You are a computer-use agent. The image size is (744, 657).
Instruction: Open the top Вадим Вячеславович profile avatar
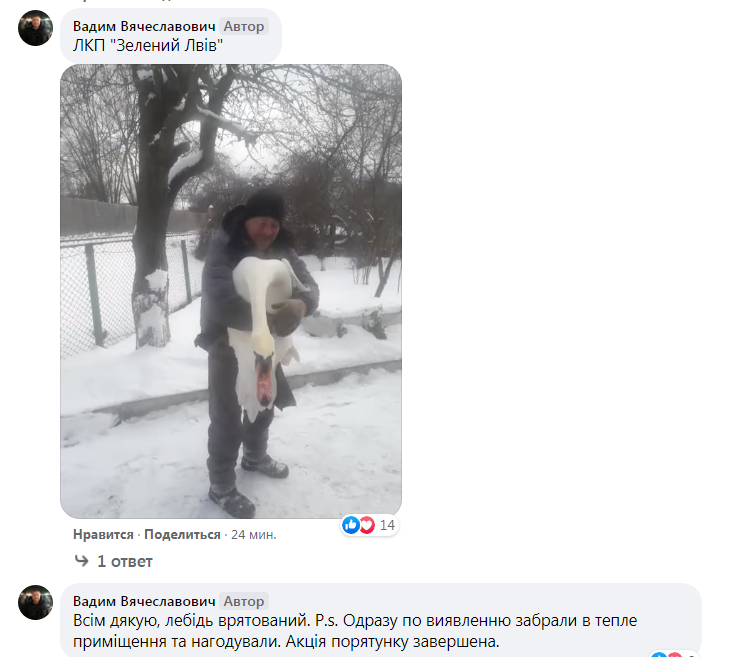35,28
